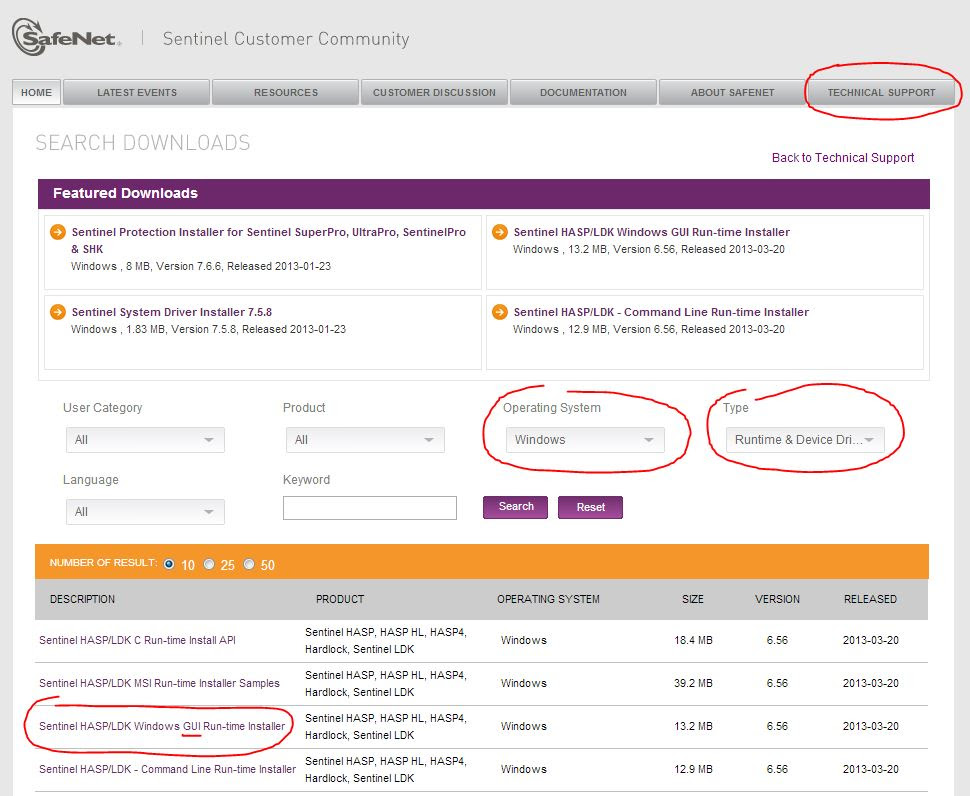Click orange arrow icon beside Sentinel Protection Installer
This screenshot has height=796, width=970.
58,232
